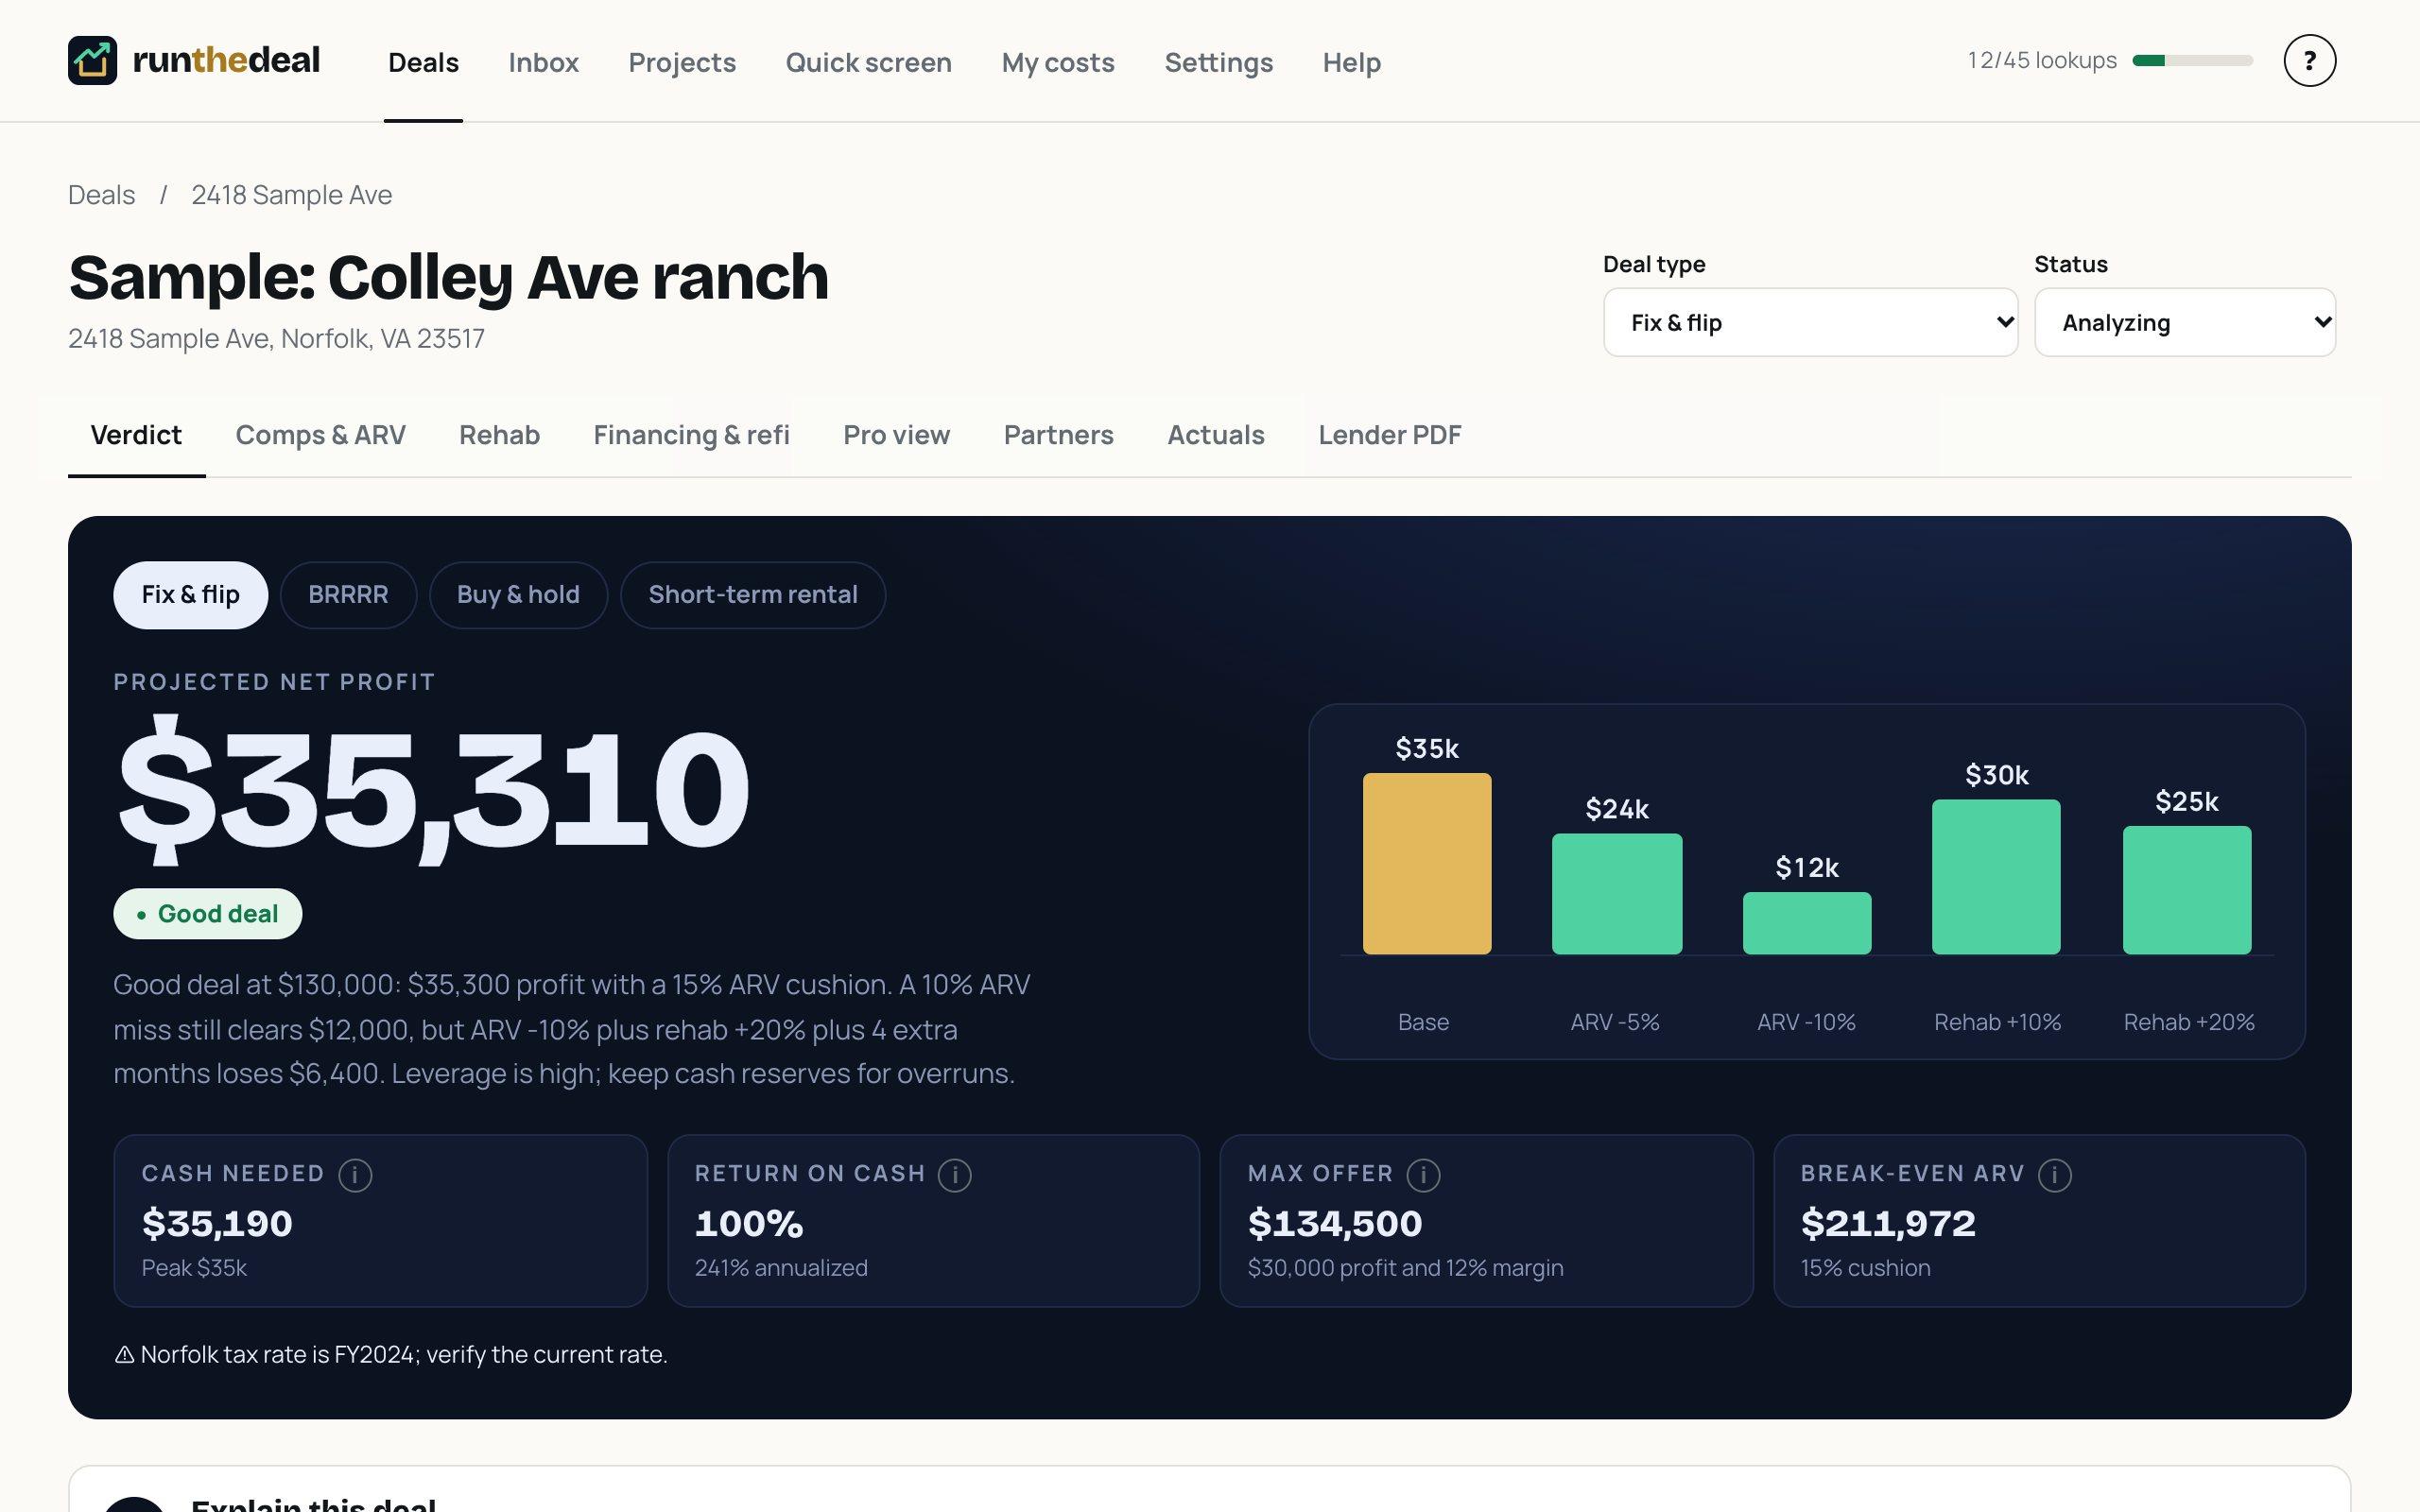
Task: Open the Status dropdown
Action: coord(2185,322)
